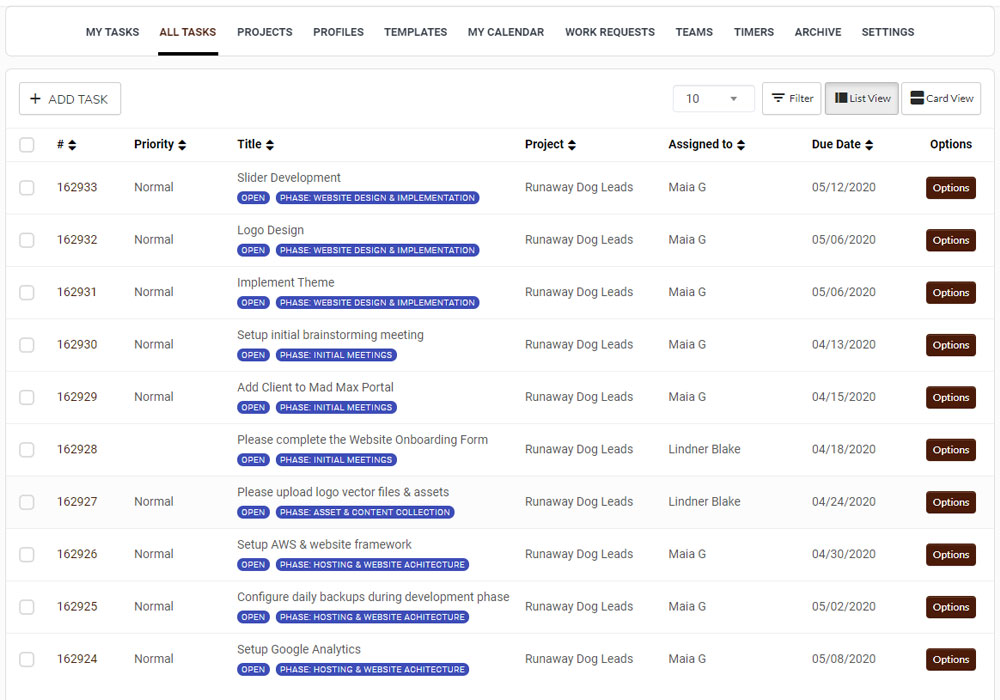Click the plus icon on Add Task
Viewport: 1000px width, 700px height.
pos(35,99)
